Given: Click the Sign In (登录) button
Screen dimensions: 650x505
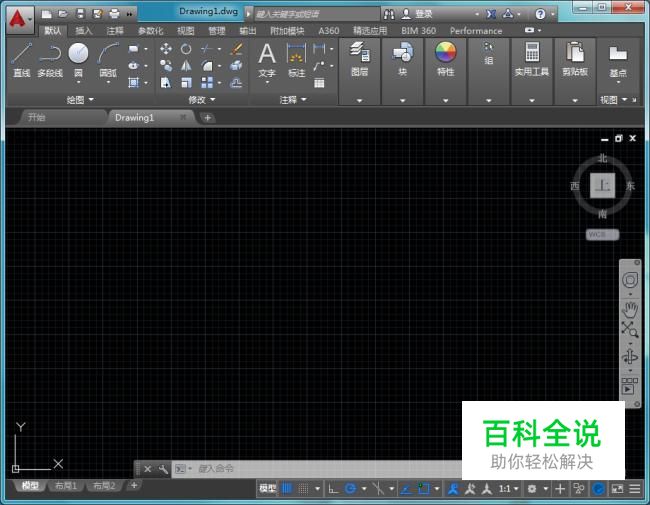Looking at the screenshot, I should [423, 14].
